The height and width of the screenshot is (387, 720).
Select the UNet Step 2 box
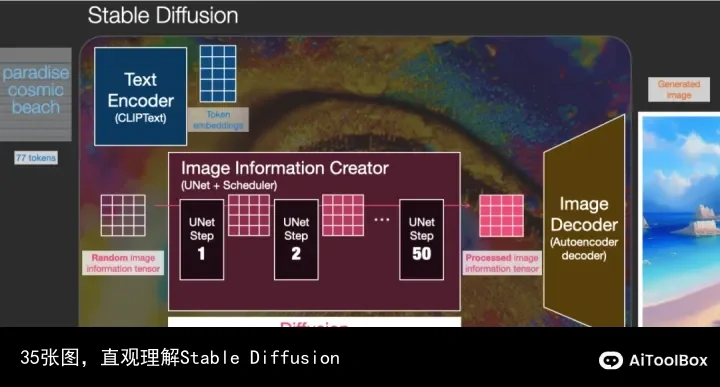(296, 240)
